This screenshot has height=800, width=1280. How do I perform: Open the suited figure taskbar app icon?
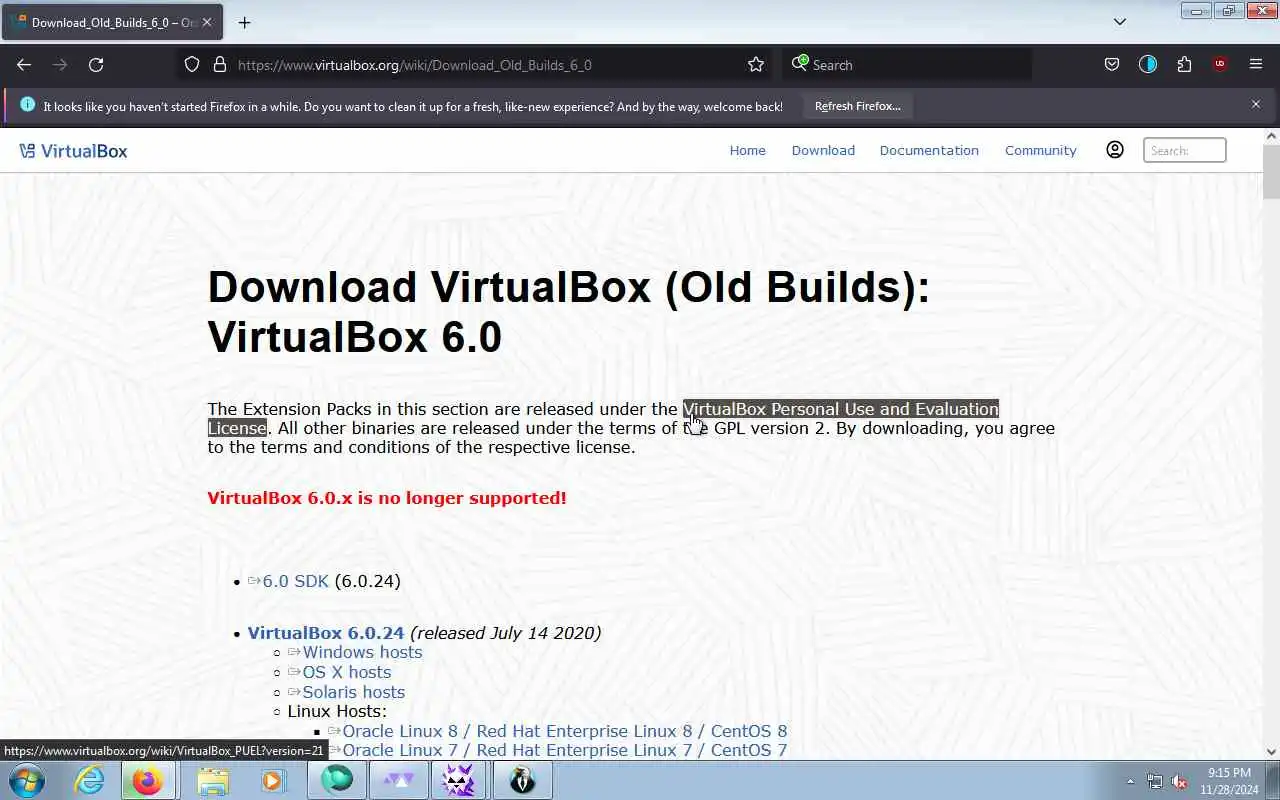click(x=522, y=780)
